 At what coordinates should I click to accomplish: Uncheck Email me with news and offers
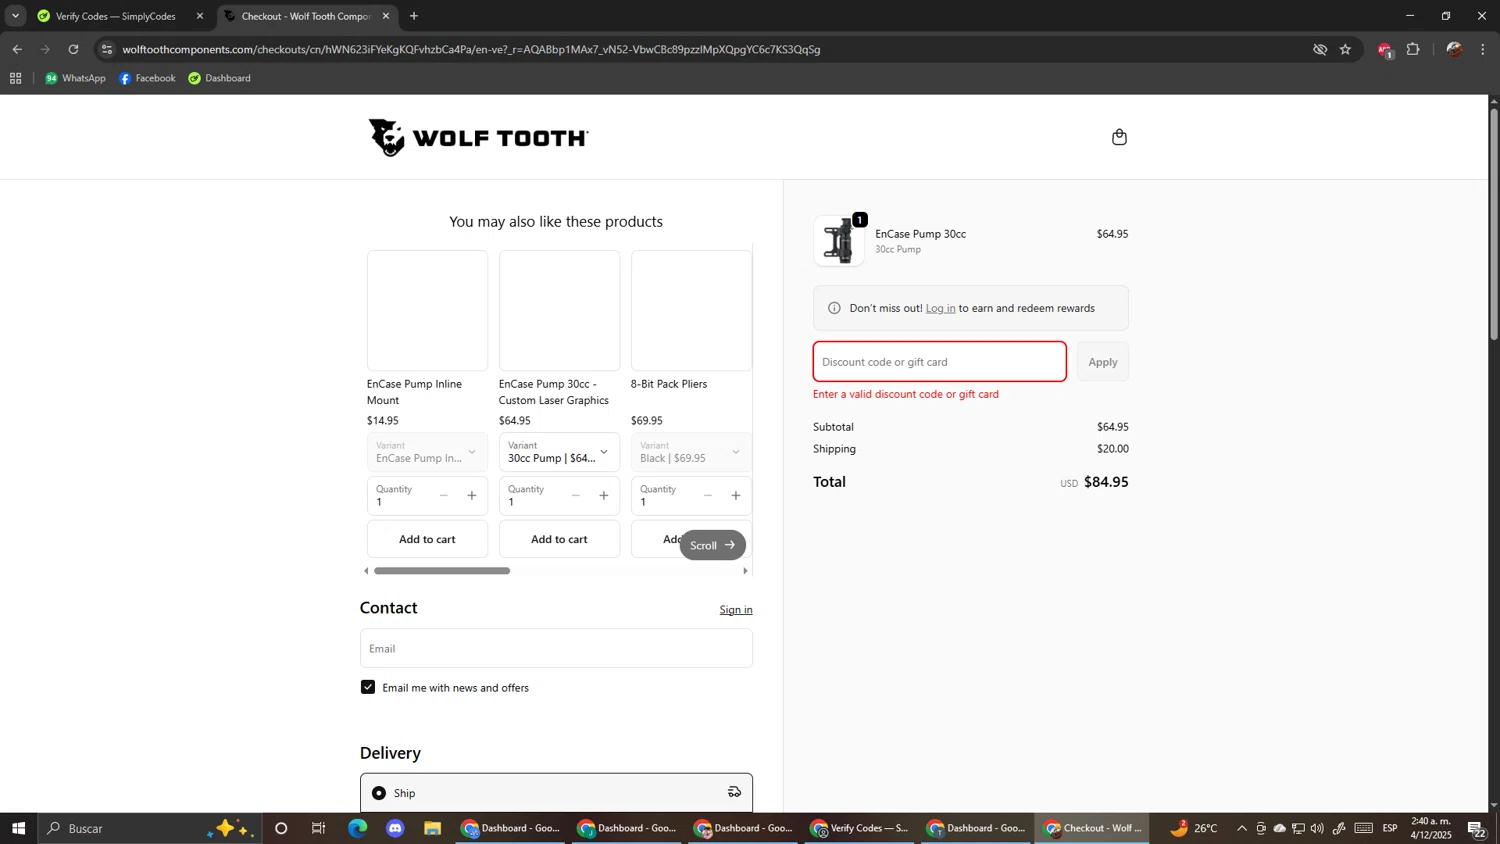click(368, 687)
